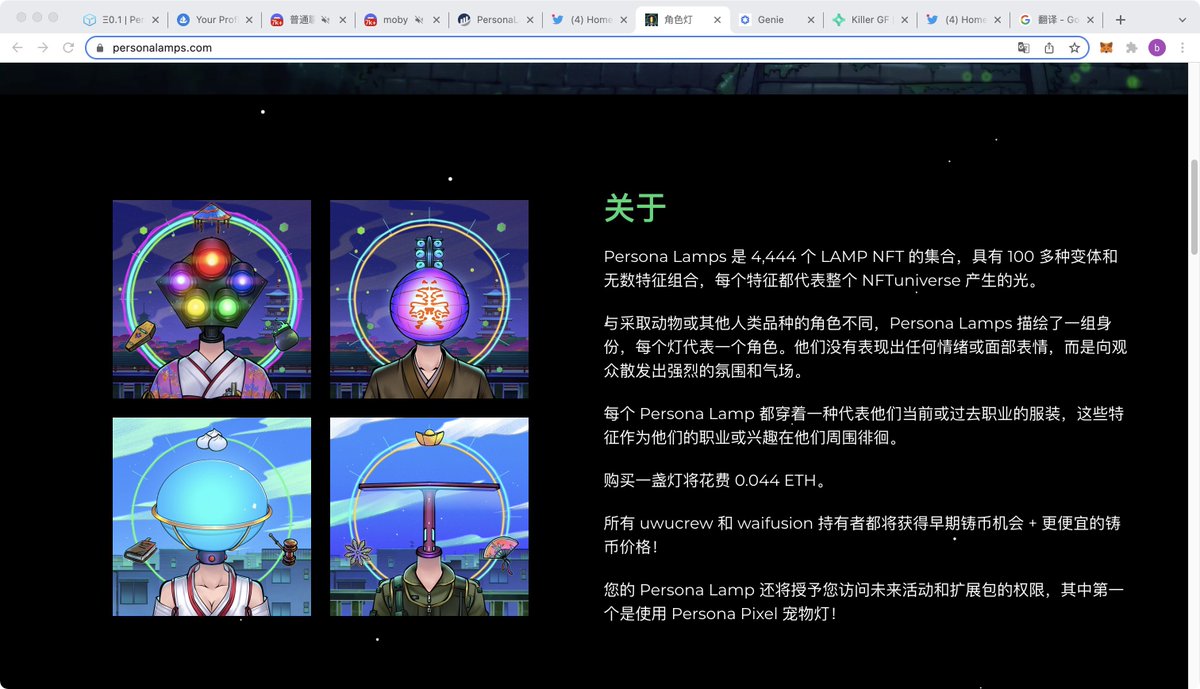Viewport: 1200px width, 689px height.
Task: Click the 0.044 ETH price text
Action: pyautogui.click(x=775, y=480)
